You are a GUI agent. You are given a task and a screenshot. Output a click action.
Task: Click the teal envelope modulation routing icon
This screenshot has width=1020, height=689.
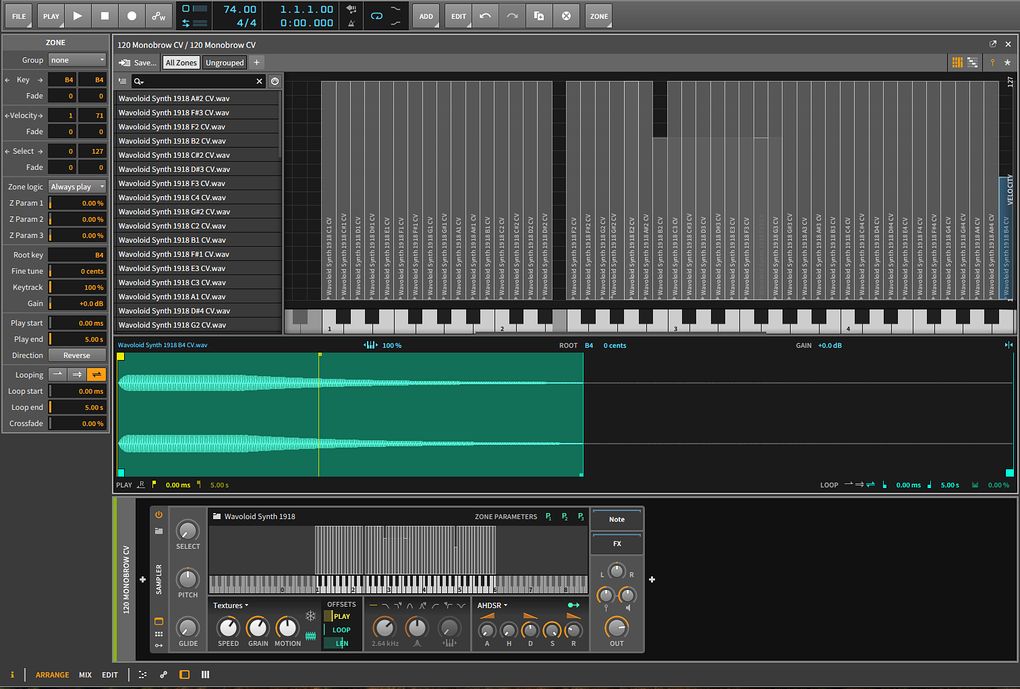coord(573,606)
